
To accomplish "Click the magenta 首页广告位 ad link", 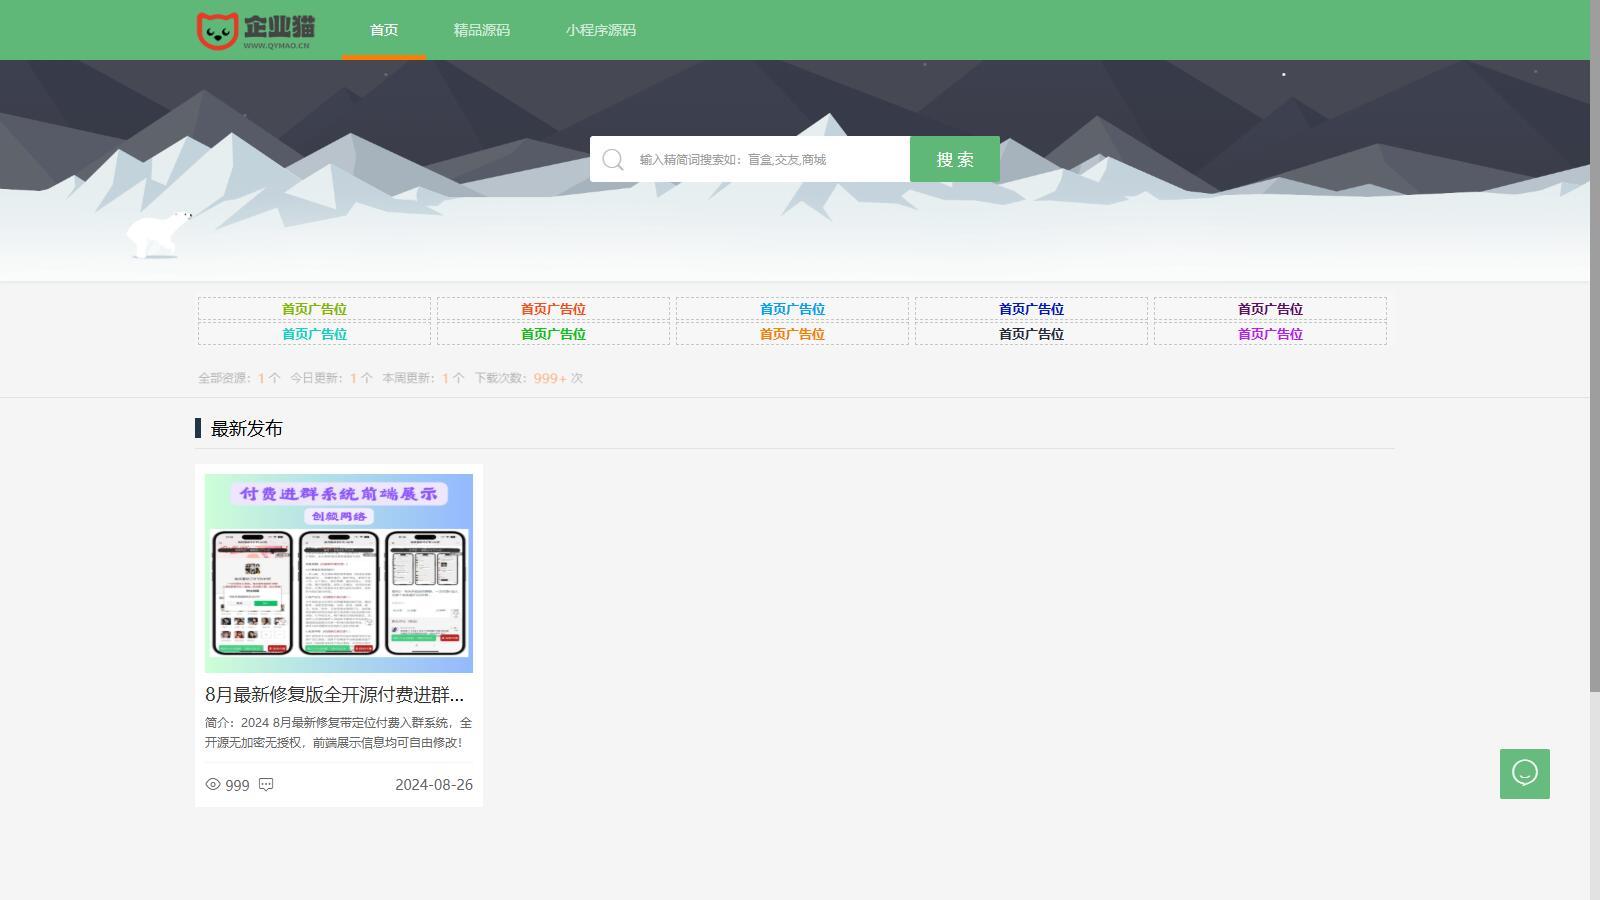I will (x=1270, y=334).
